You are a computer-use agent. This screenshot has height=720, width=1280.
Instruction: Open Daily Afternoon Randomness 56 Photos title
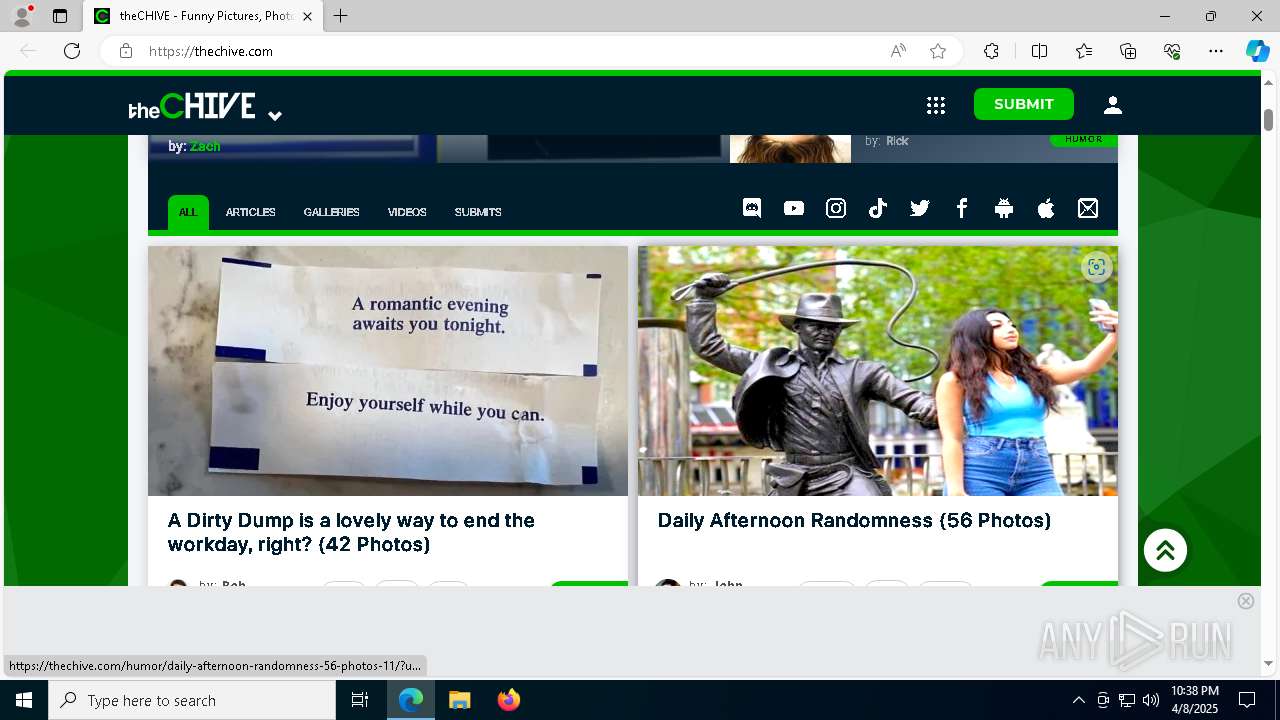[854, 520]
